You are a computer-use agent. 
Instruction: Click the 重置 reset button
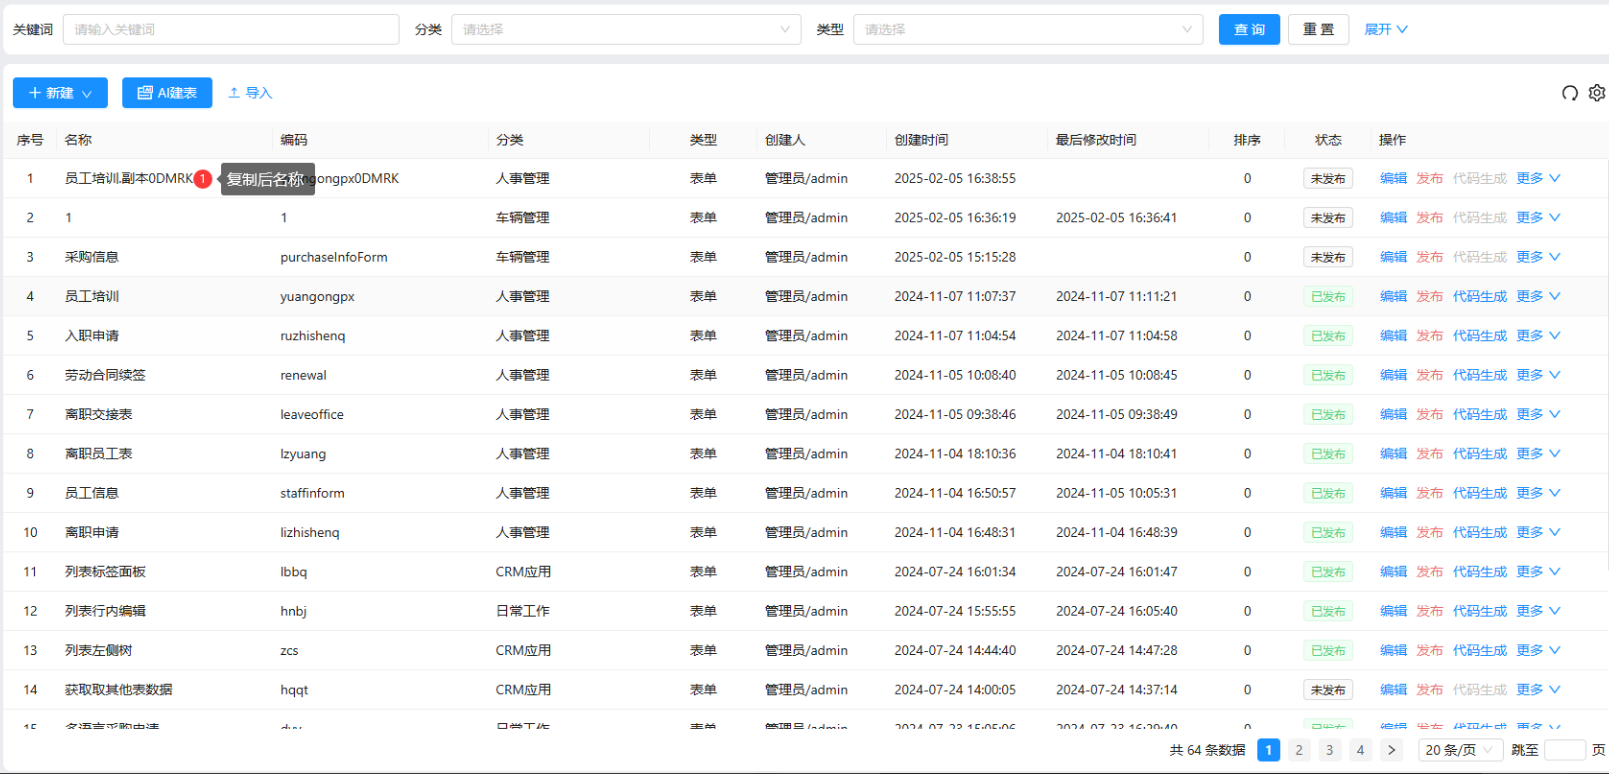(1318, 30)
